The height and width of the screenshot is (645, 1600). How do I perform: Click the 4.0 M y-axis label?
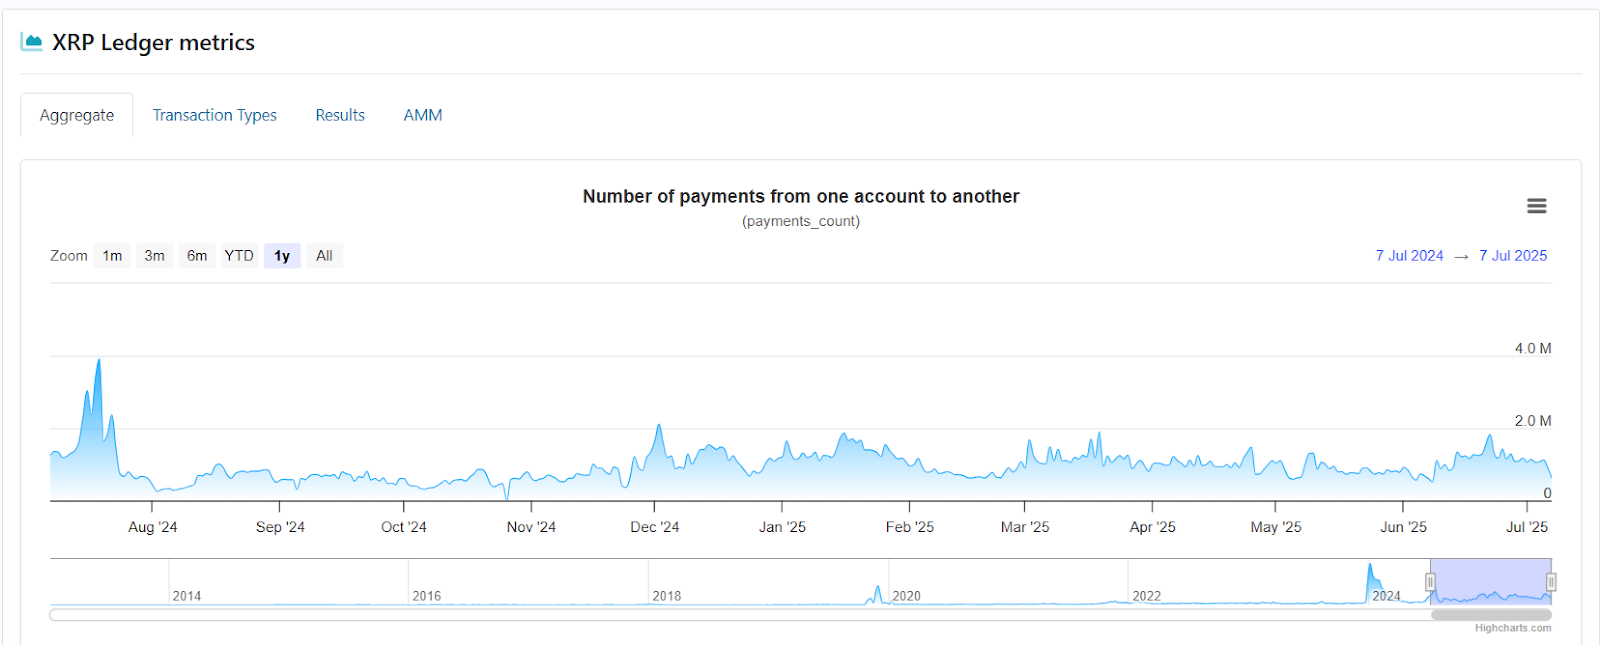pos(1533,348)
